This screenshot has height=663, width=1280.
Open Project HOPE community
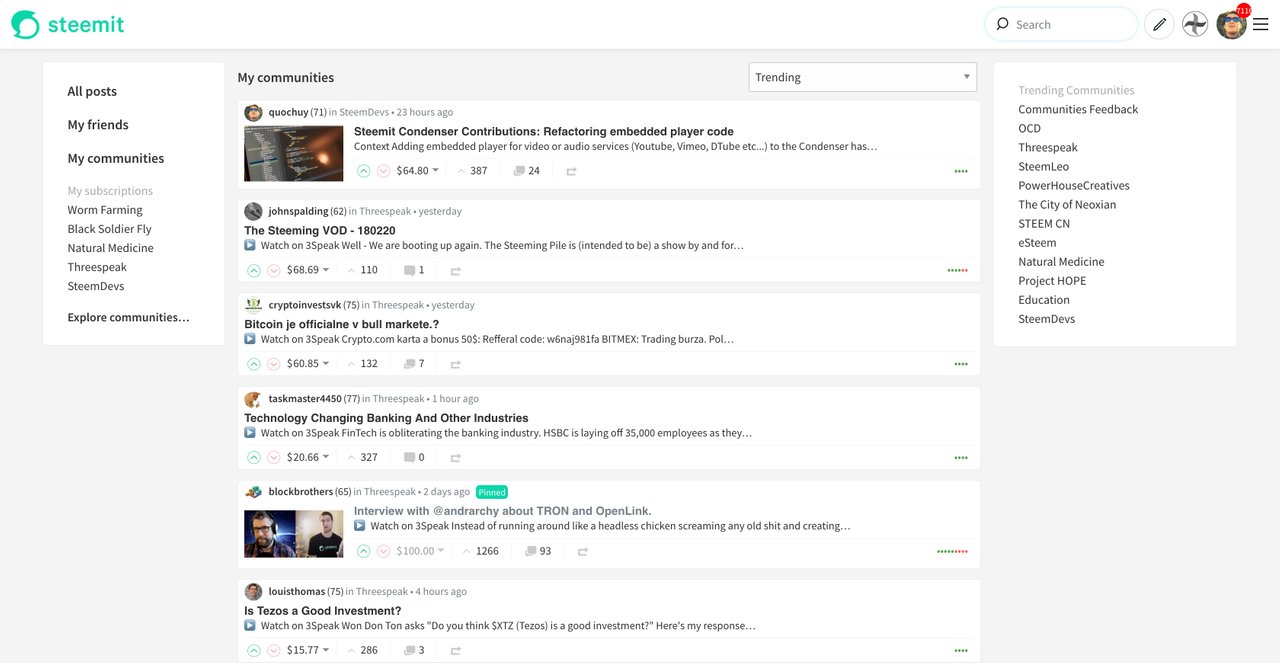(1052, 280)
